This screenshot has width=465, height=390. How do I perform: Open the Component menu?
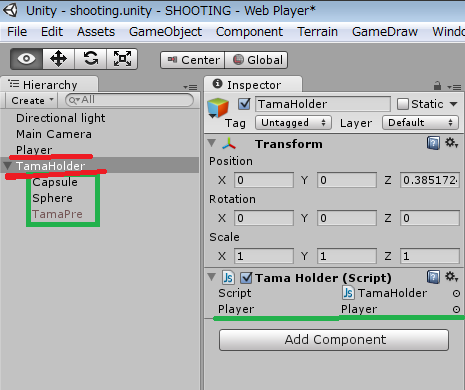pyautogui.click(x=249, y=32)
